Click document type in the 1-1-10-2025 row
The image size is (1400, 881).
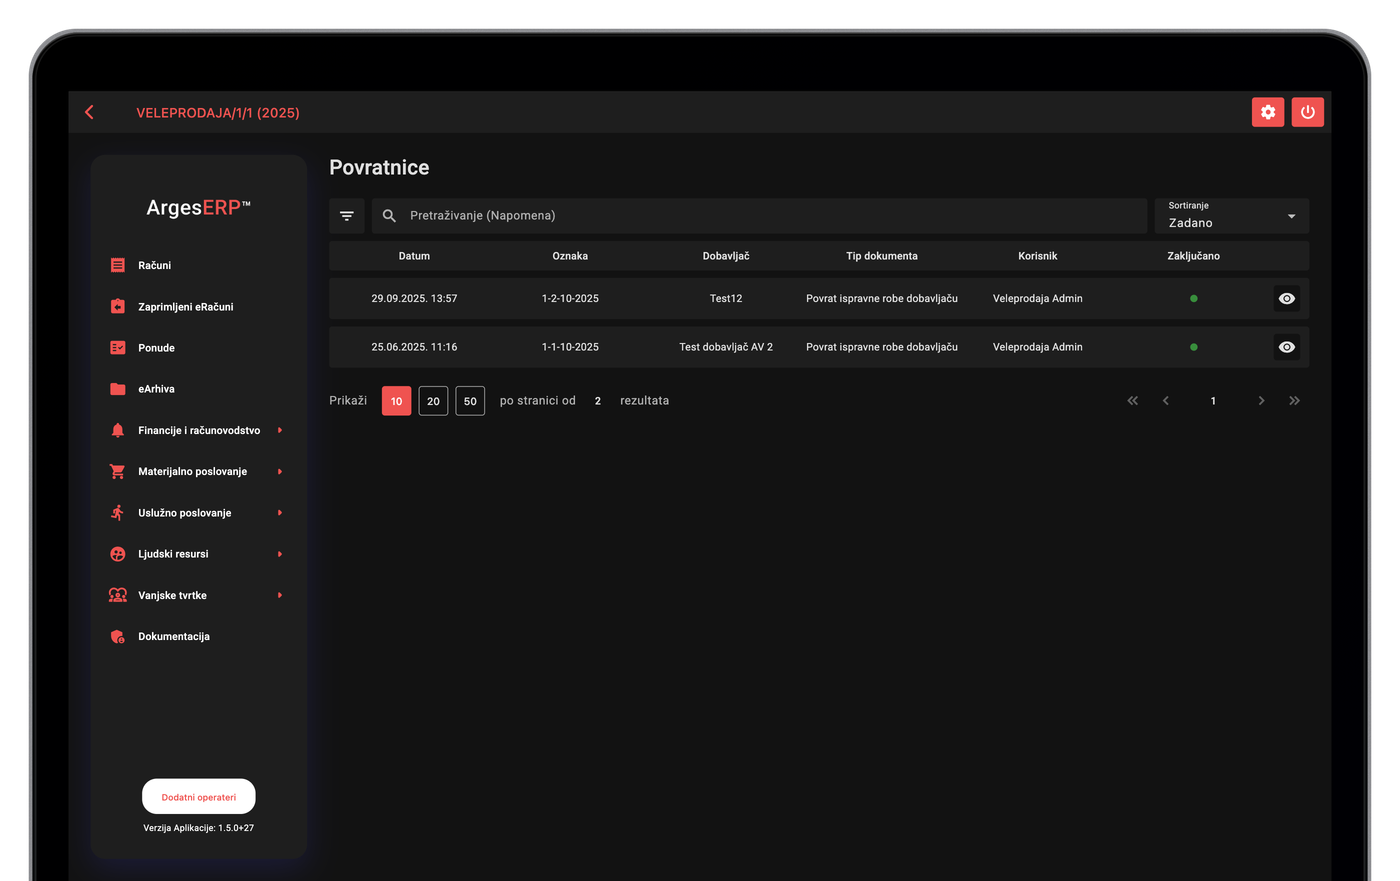pos(882,347)
